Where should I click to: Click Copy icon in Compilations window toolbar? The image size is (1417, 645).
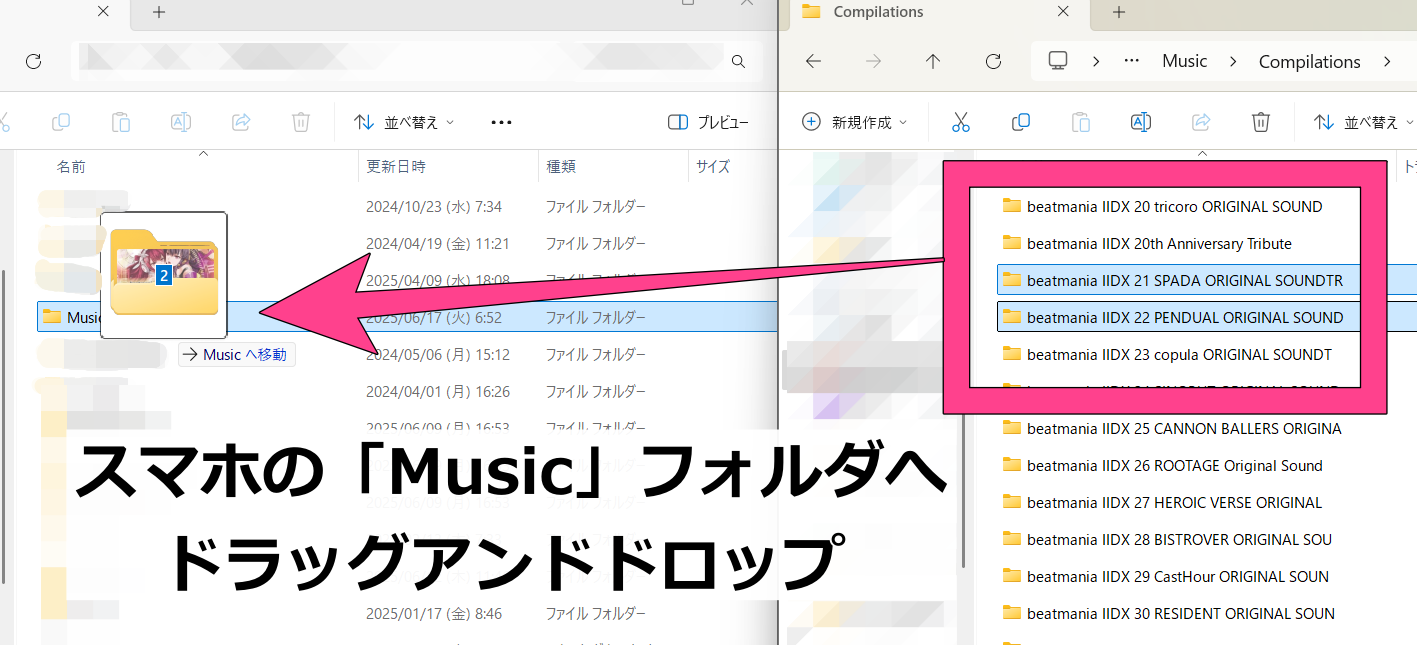[x=1021, y=122]
